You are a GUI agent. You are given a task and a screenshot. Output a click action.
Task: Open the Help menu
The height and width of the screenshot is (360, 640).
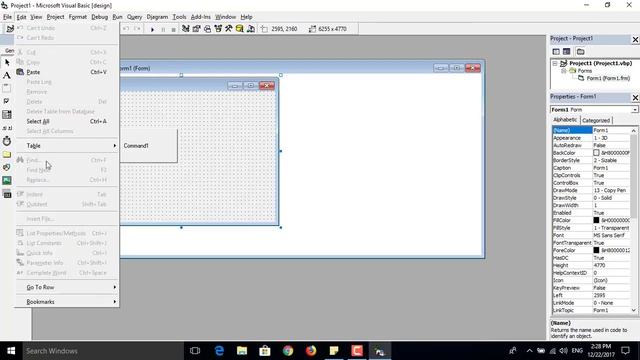(x=246, y=17)
